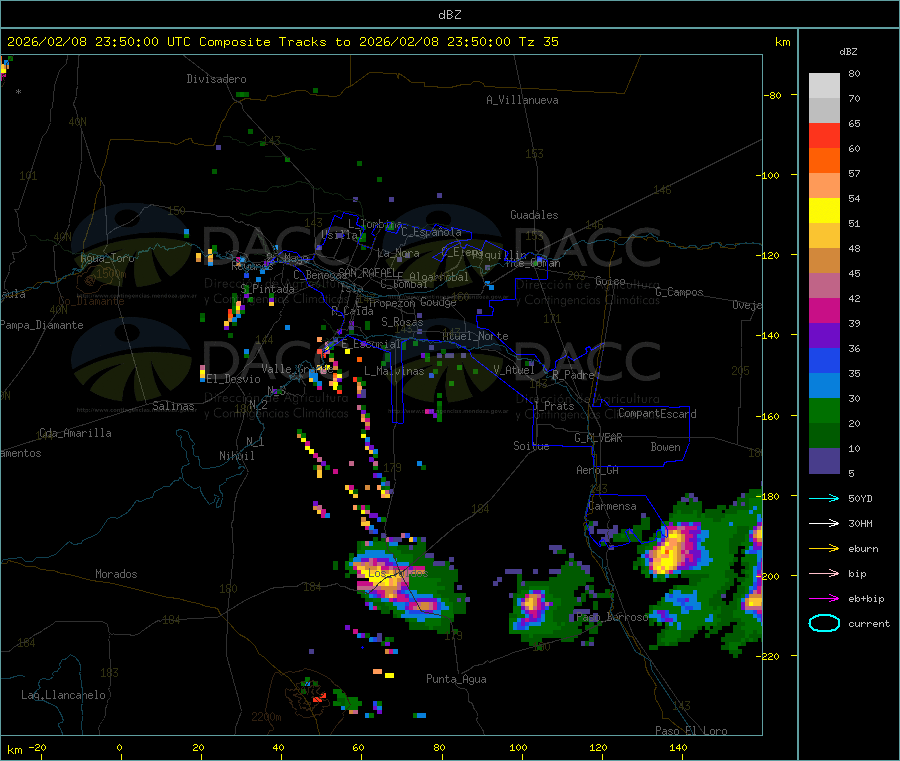Click the cyan 'current' ellipse legend icon
Image resolution: width=900 pixels, height=761 pixels.
pos(824,623)
